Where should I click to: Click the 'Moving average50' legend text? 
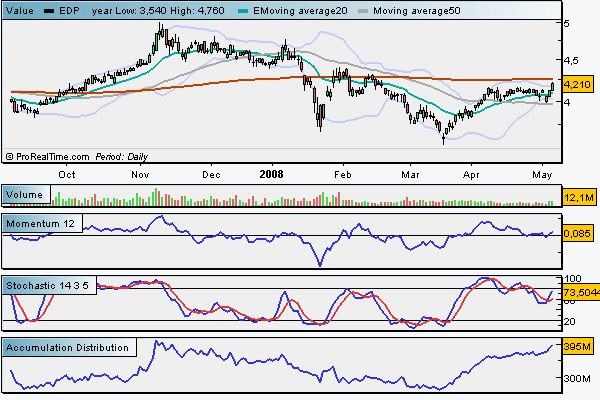coord(417,11)
